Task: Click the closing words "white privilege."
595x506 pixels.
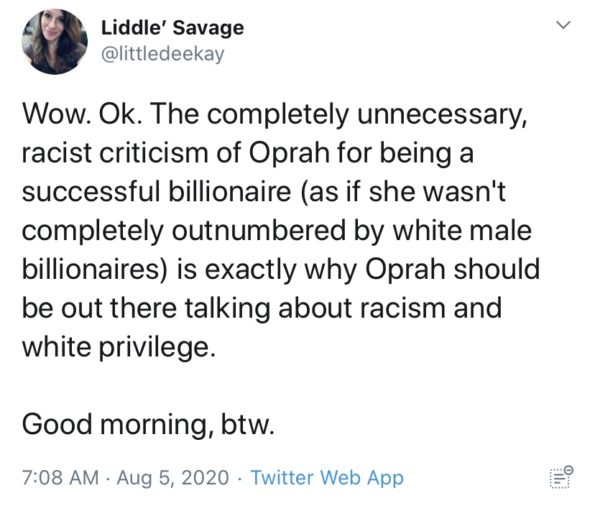Action: tap(119, 348)
